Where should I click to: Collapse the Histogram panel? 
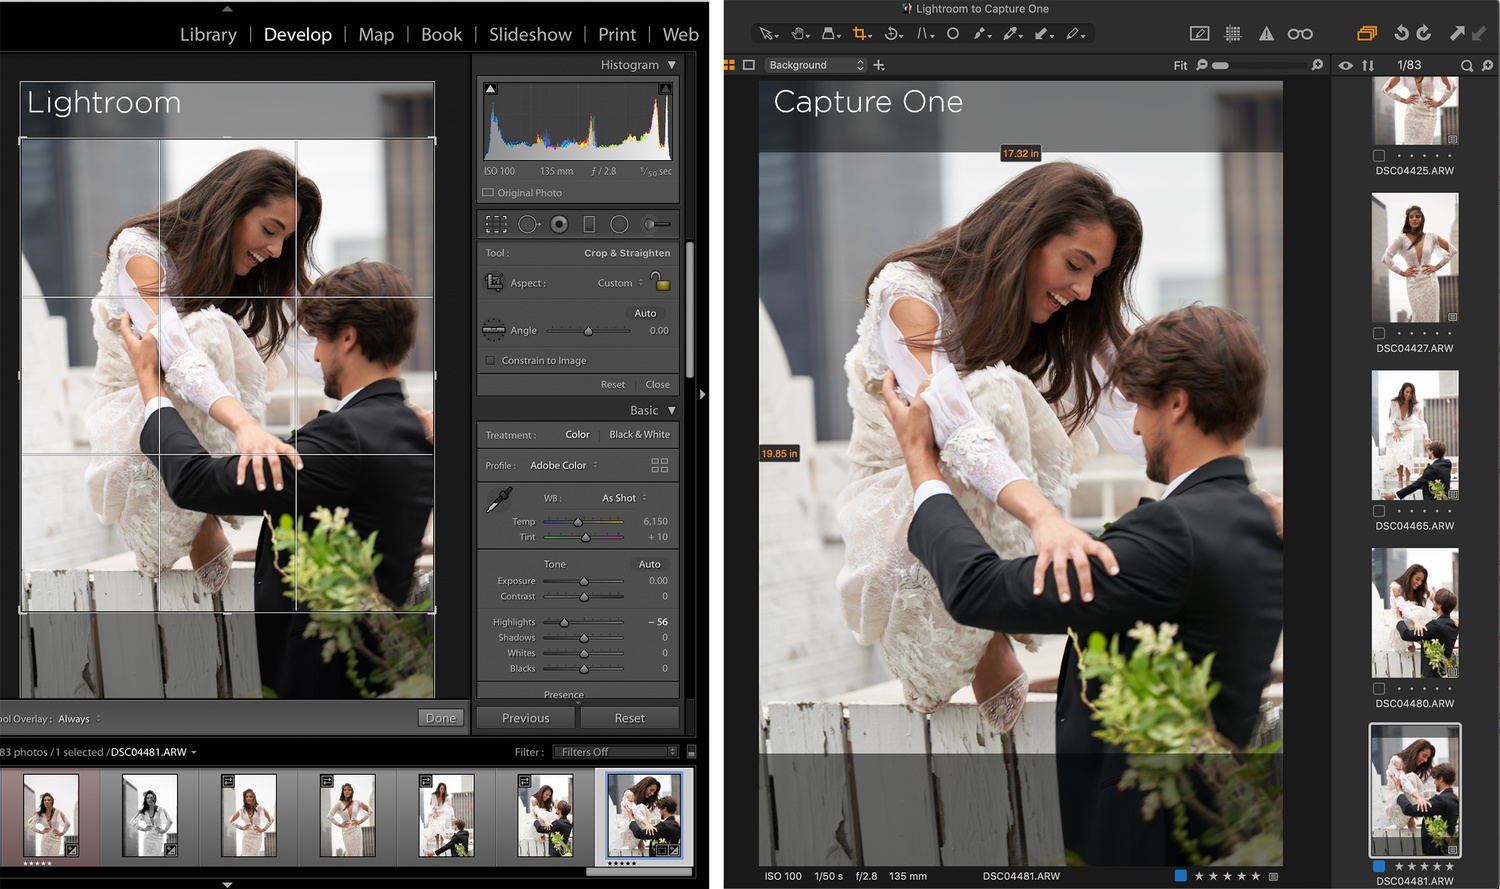point(672,65)
